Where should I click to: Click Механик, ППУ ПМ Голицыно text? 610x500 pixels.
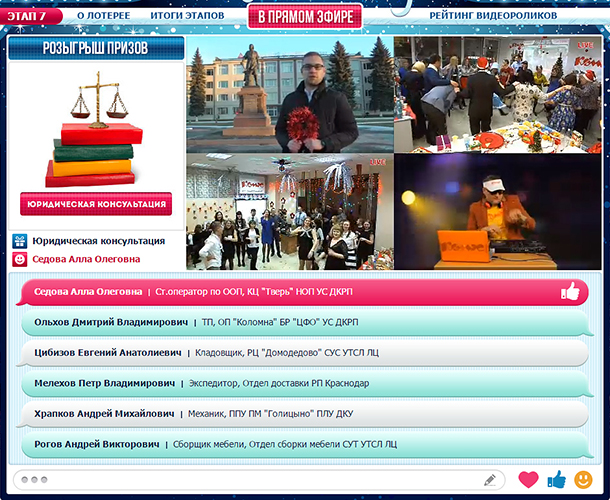pos(270,414)
